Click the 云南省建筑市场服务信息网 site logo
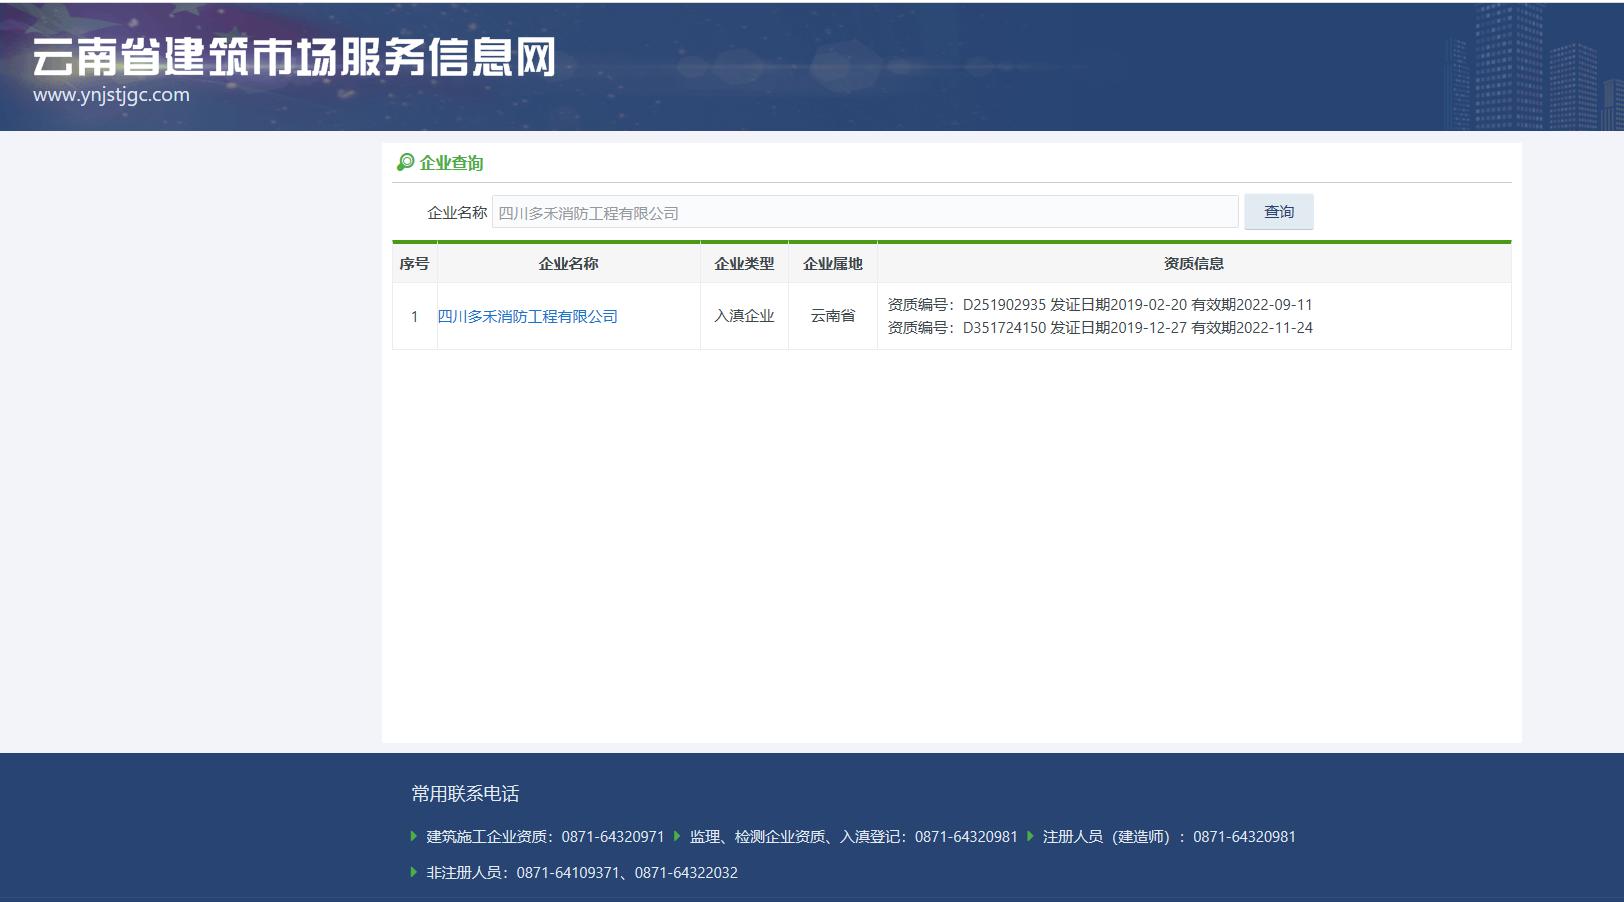The height and width of the screenshot is (902, 1624). coord(294,58)
